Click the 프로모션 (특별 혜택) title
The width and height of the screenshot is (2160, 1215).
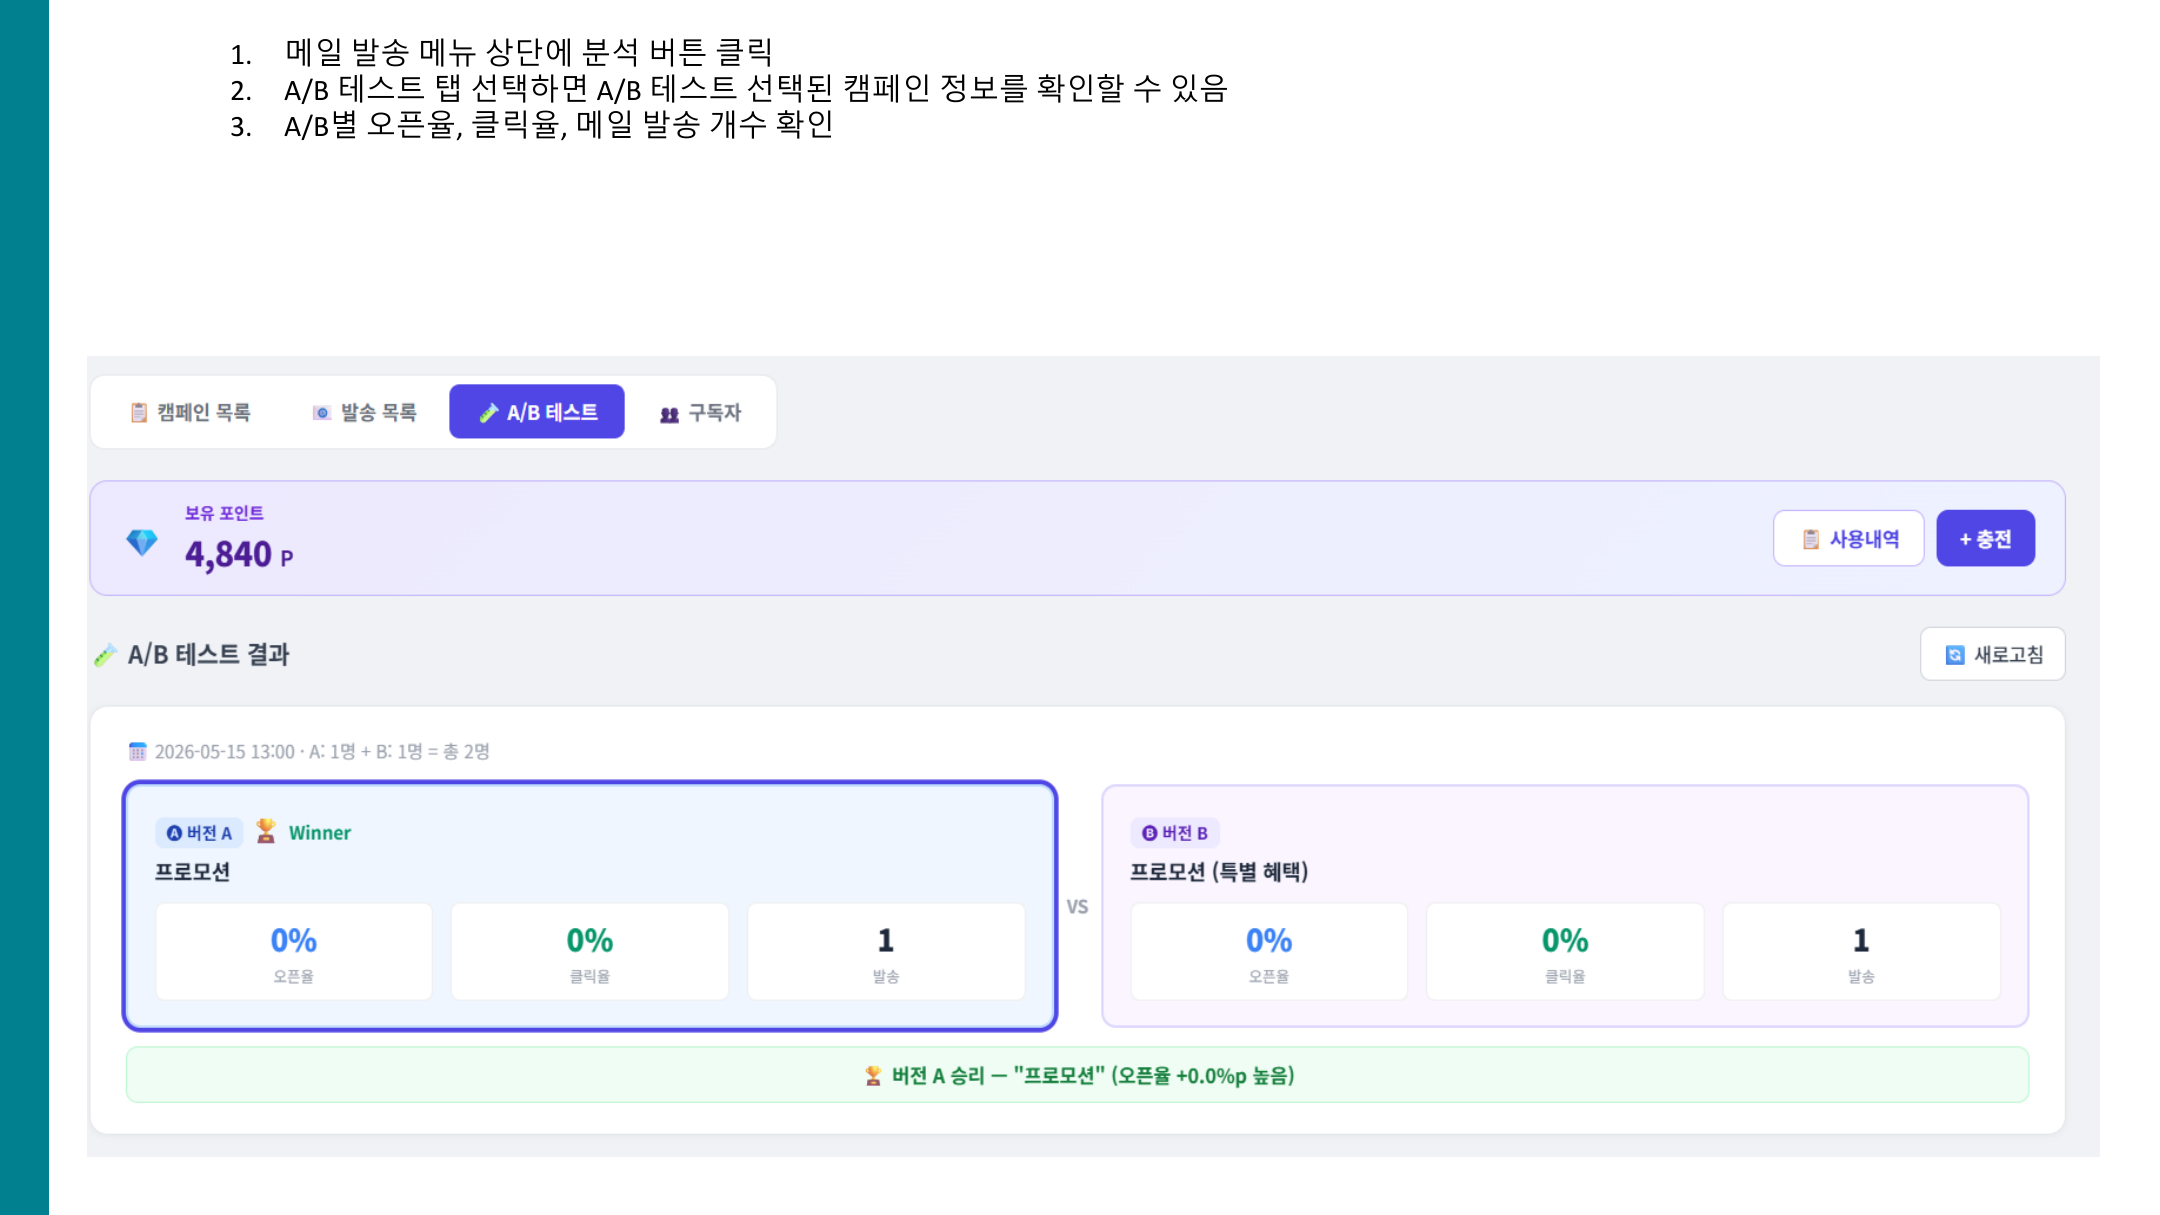click(x=1219, y=872)
